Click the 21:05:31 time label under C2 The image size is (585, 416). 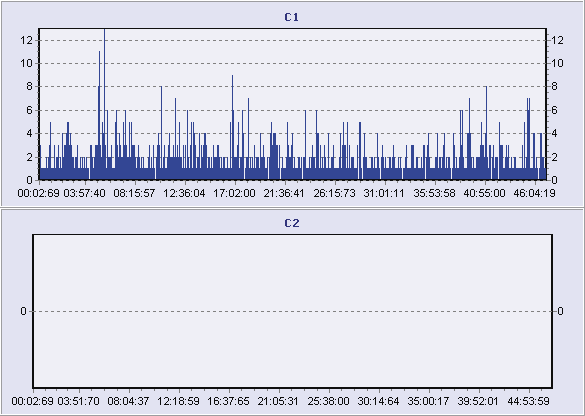(x=278, y=401)
